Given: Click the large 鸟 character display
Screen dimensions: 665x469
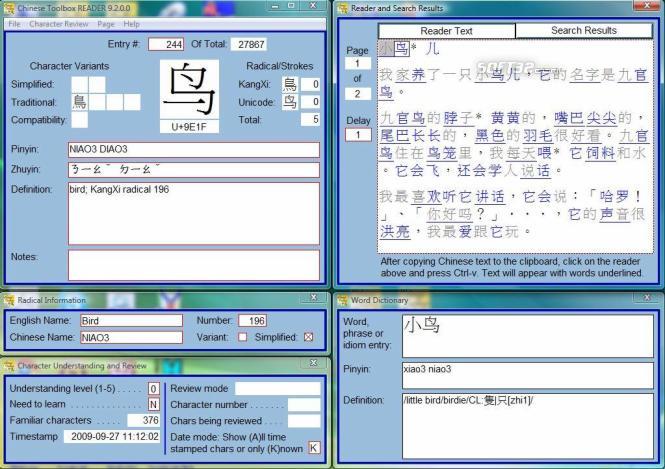Looking at the screenshot, I should (x=189, y=89).
